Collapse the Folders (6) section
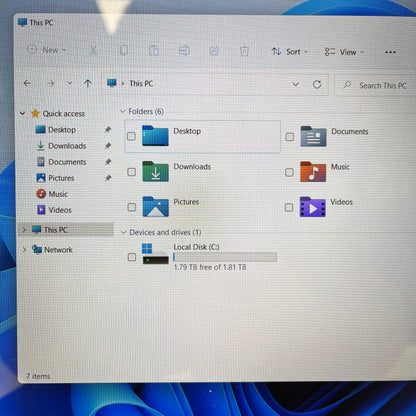This screenshot has width=416, height=416. point(122,111)
